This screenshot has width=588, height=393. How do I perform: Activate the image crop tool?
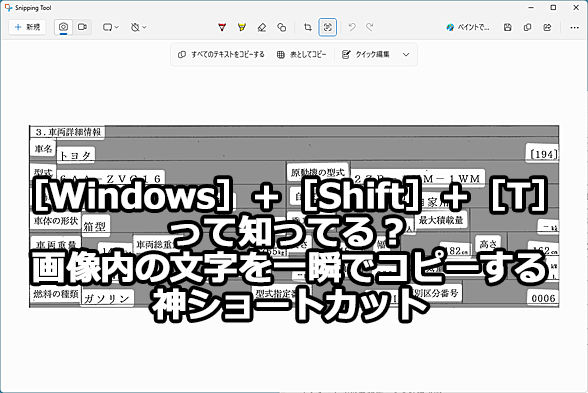(308, 27)
